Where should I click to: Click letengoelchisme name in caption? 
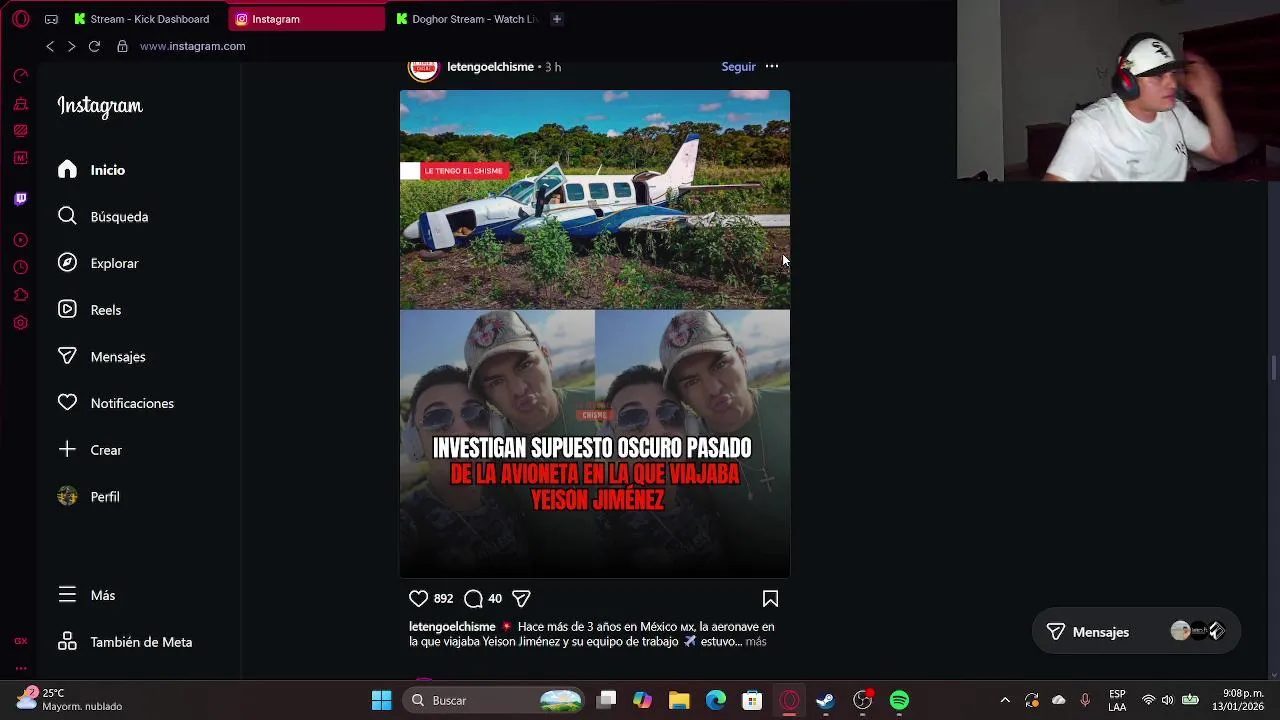pos(452,627)
